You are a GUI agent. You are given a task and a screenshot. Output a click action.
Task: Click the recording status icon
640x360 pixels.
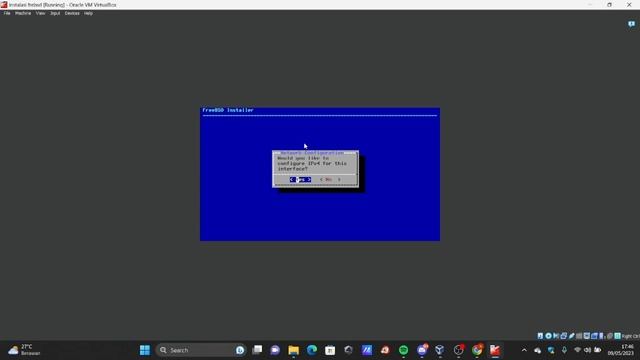[594, 336]
